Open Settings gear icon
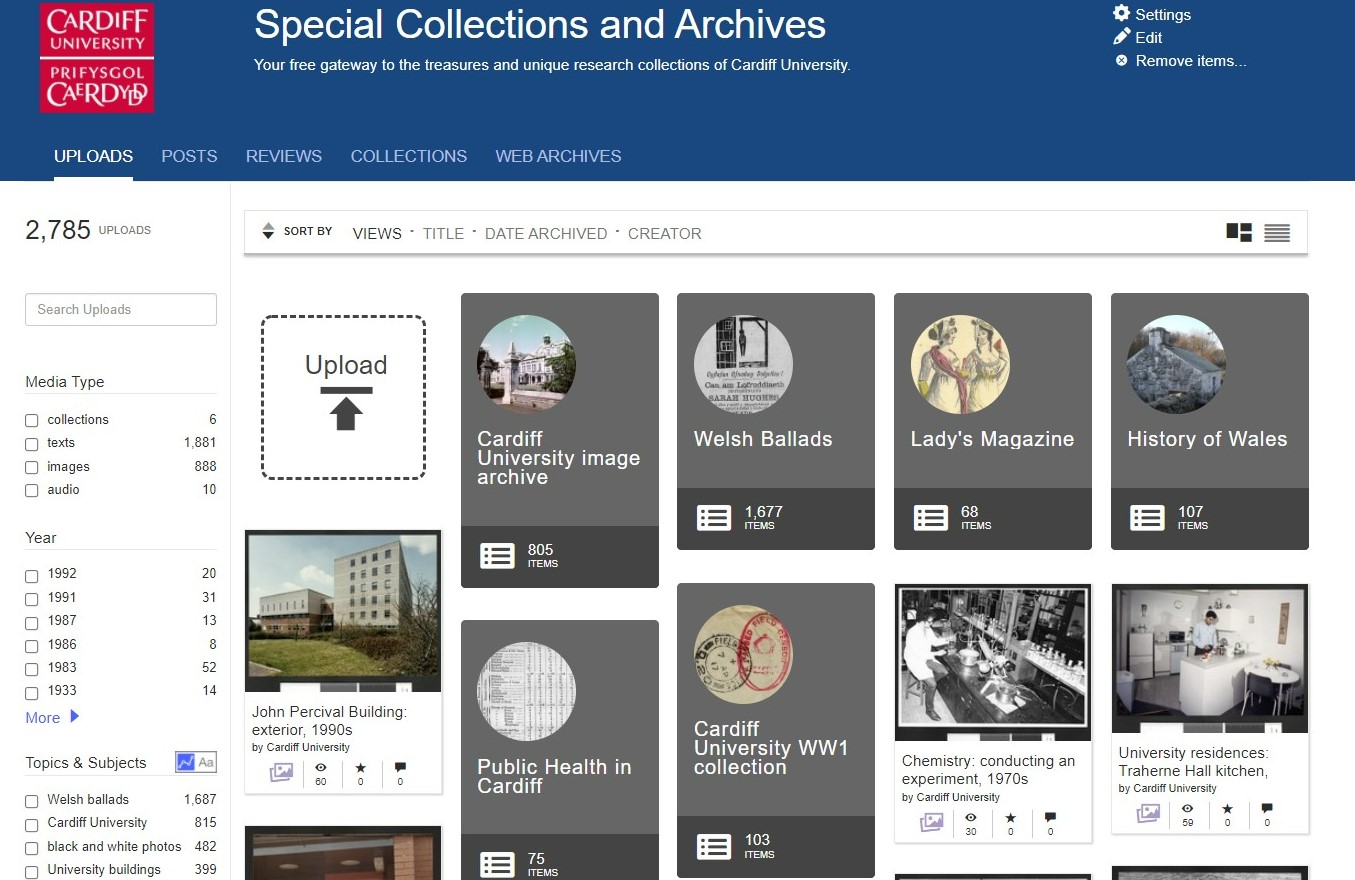The height and width of the screenshot is (880, 1355). [x=1122, y=14]
